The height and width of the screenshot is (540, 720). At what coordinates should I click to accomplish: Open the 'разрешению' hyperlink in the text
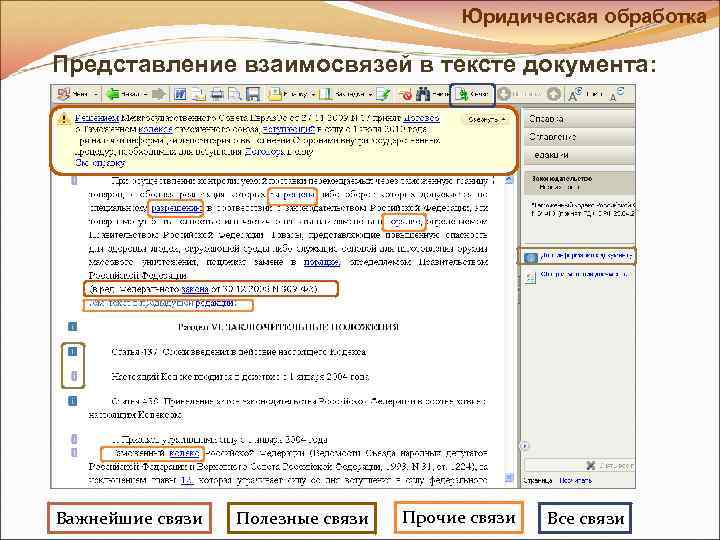(x=176, y=208)
